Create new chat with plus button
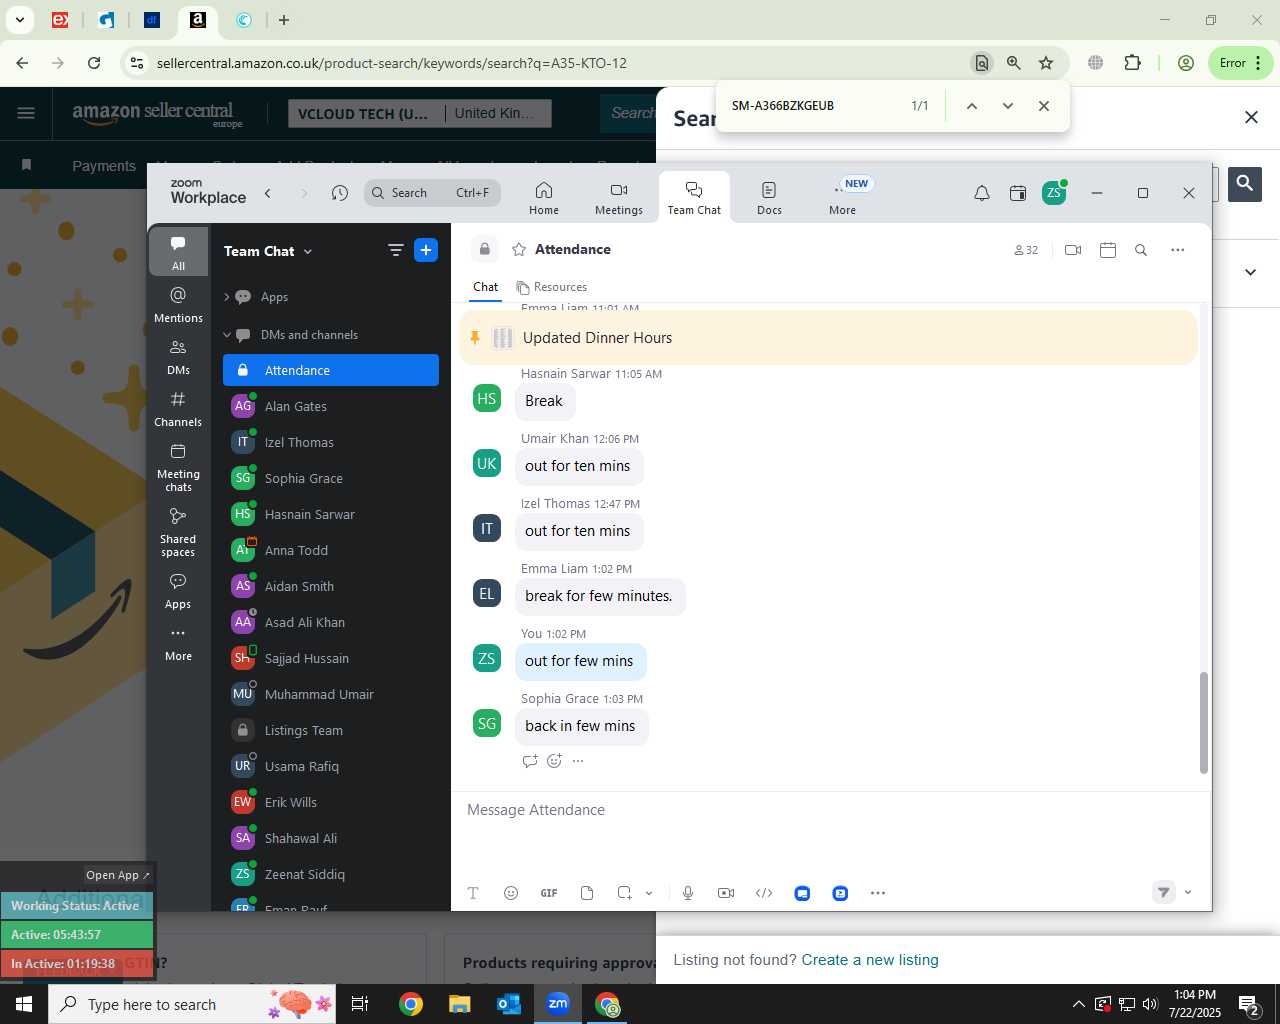This screenshot has width=1280, height=1024. (426, 251)
